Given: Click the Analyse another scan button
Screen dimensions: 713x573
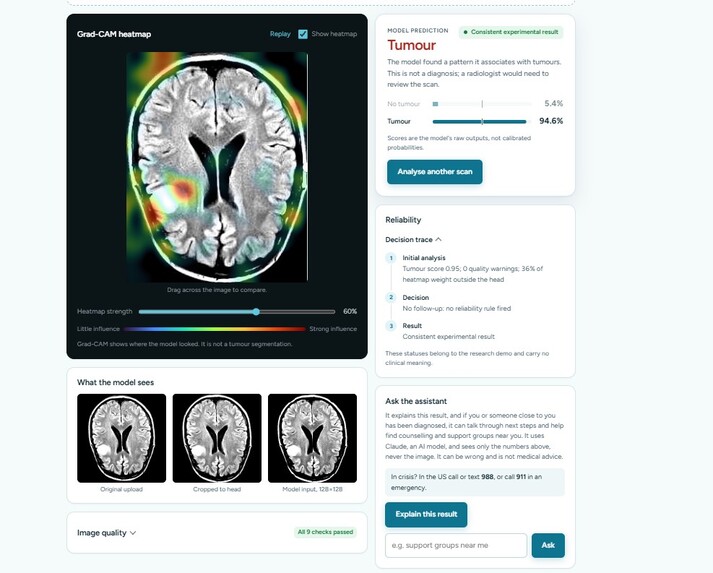Looking at the screenshot, I should point(435,172).
